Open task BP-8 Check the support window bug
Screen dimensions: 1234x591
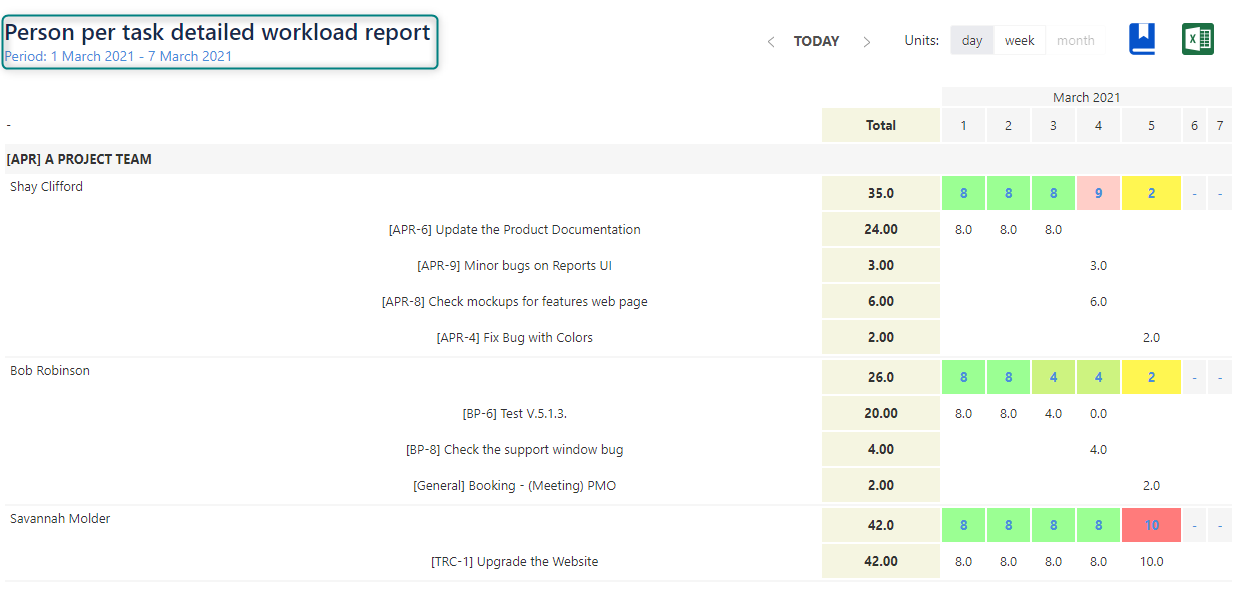514,450
